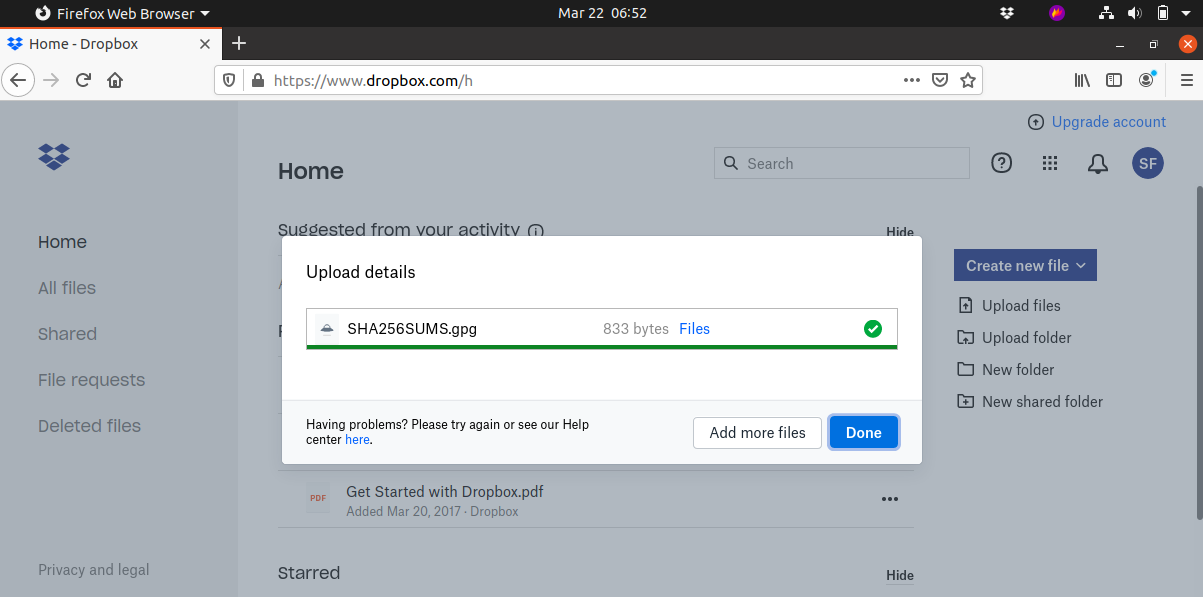Viewport: 1203px width, 597px height.
Task: Click the network icon in top bar
Action: (x=1106, y=13)
